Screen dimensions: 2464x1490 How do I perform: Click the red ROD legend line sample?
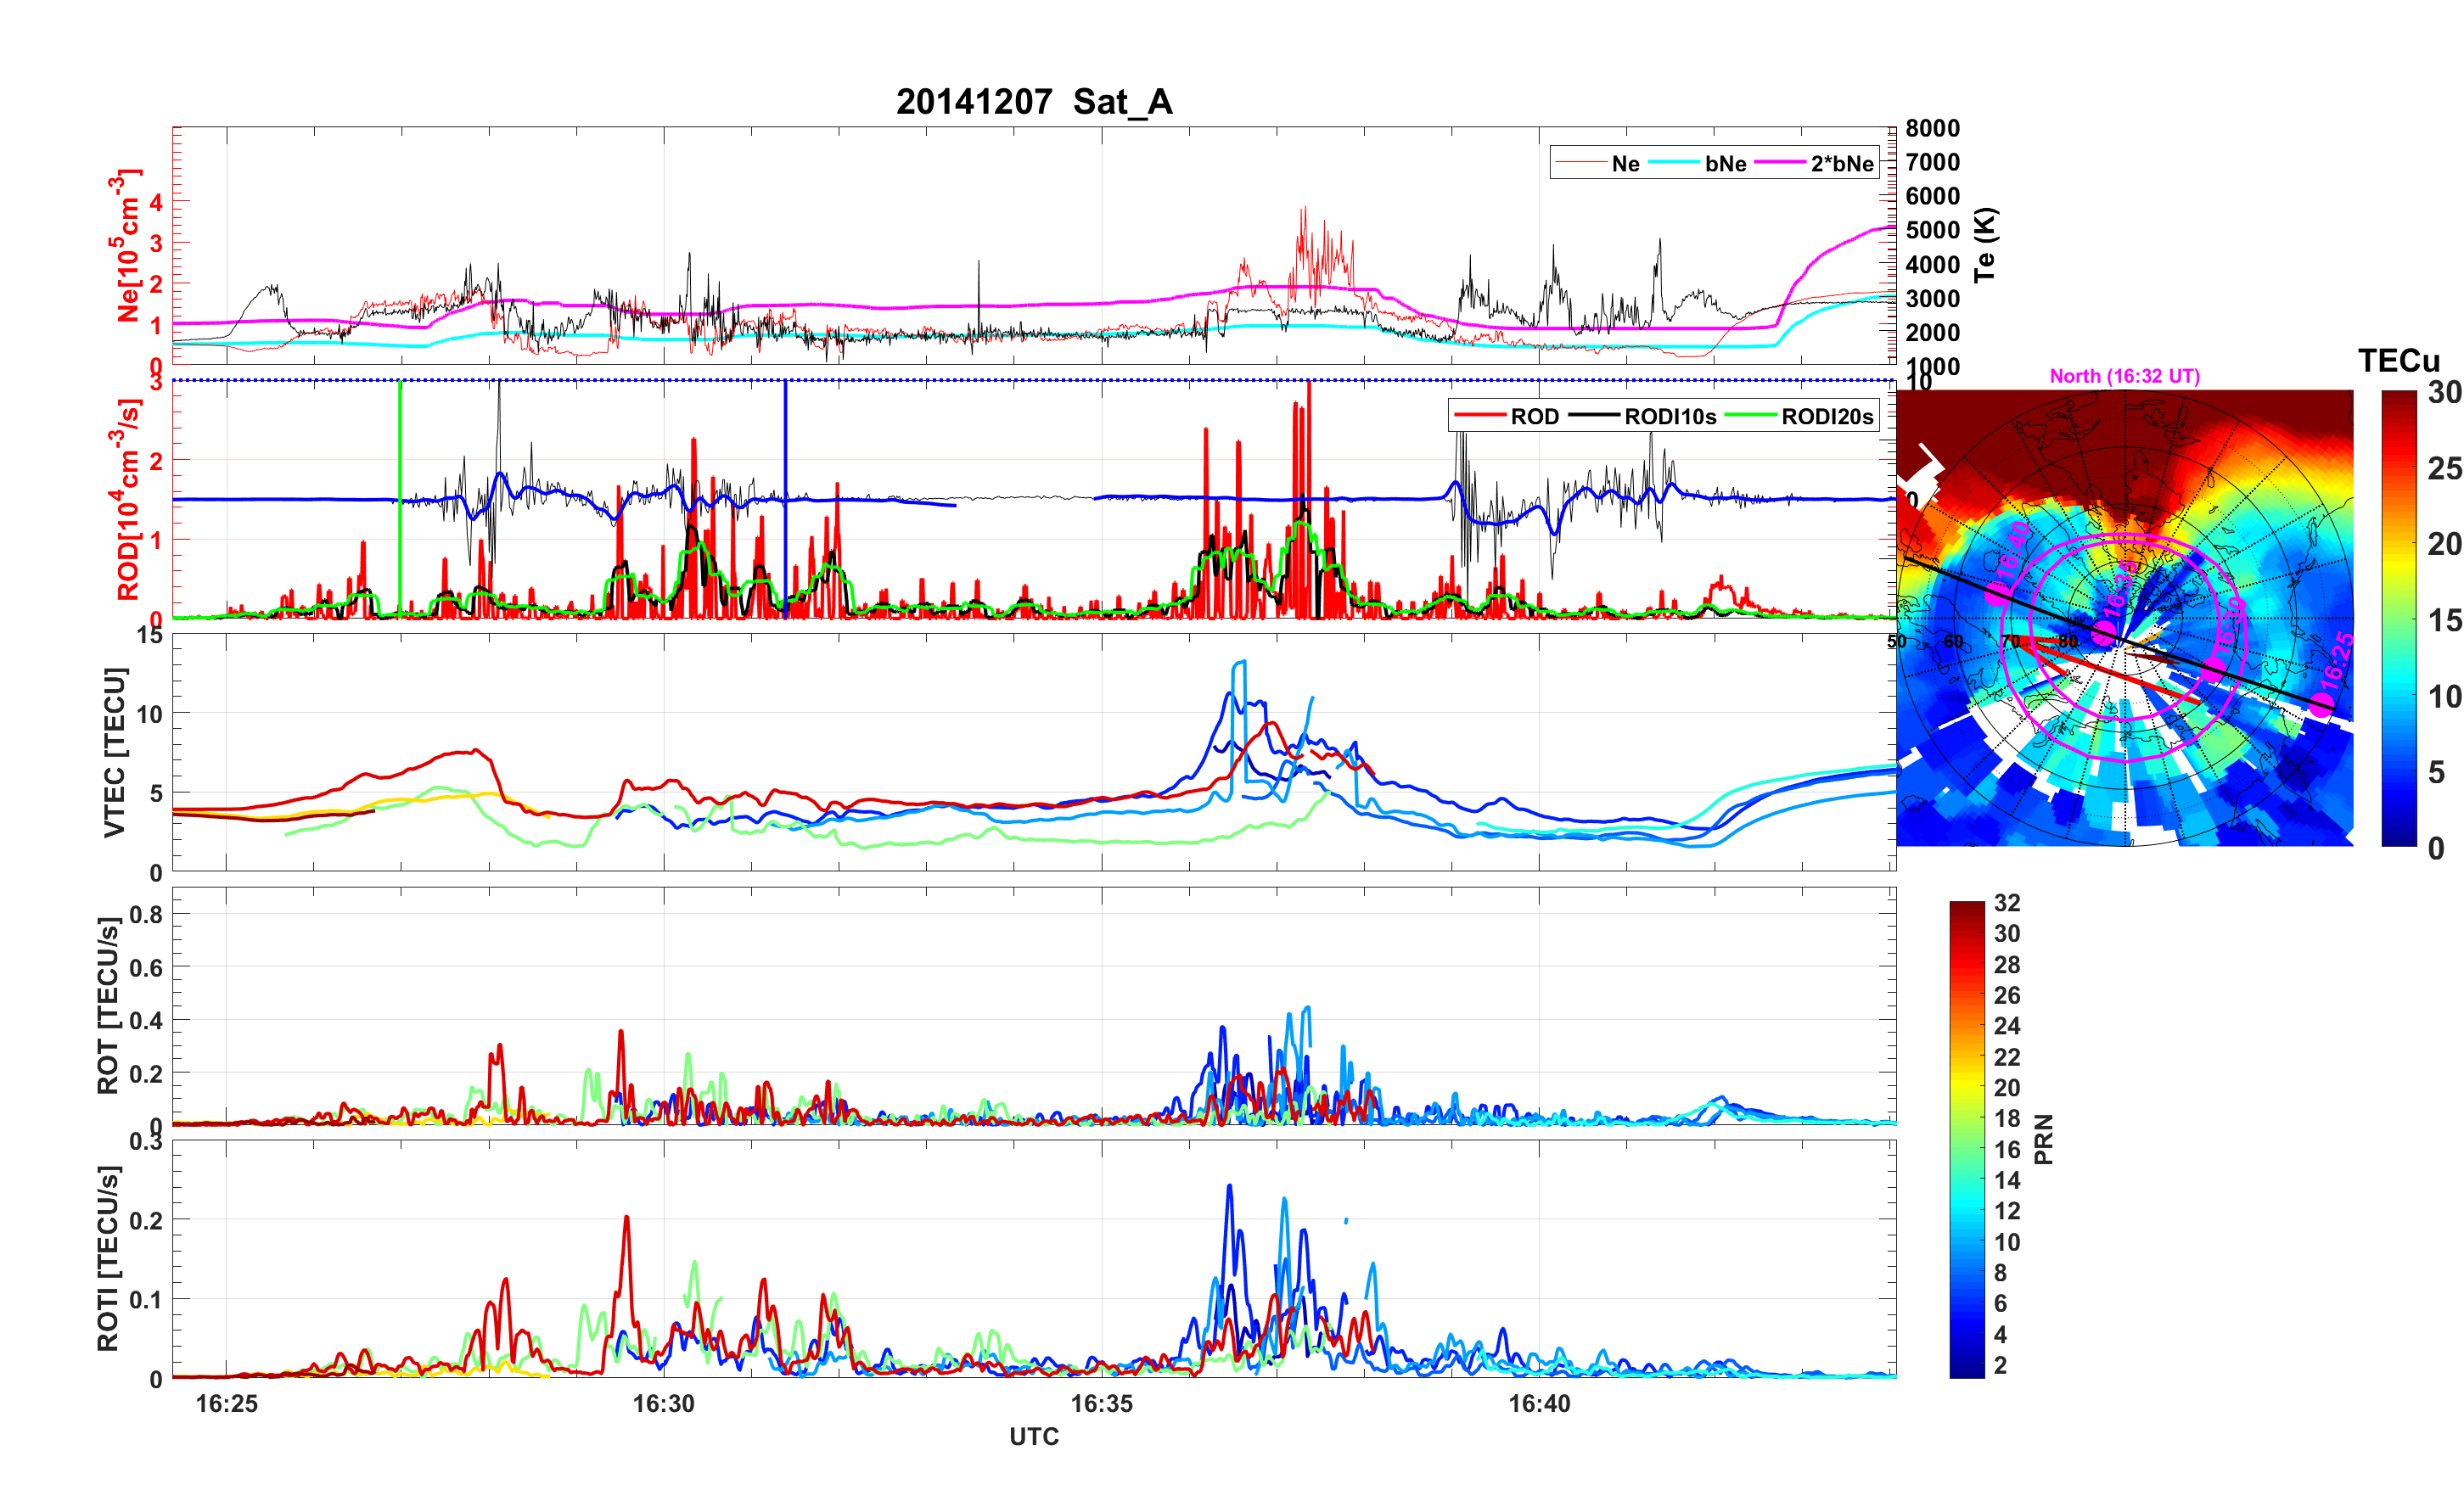(x=1479, y=416)
